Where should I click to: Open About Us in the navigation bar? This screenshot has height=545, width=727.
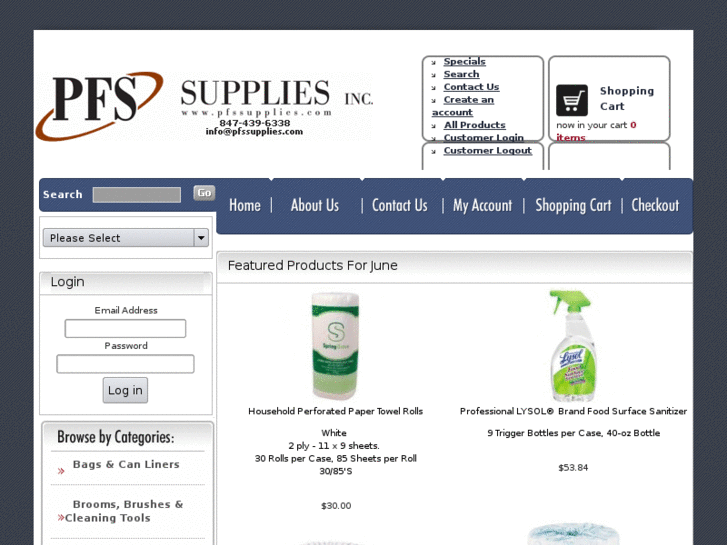coord(315,205)
